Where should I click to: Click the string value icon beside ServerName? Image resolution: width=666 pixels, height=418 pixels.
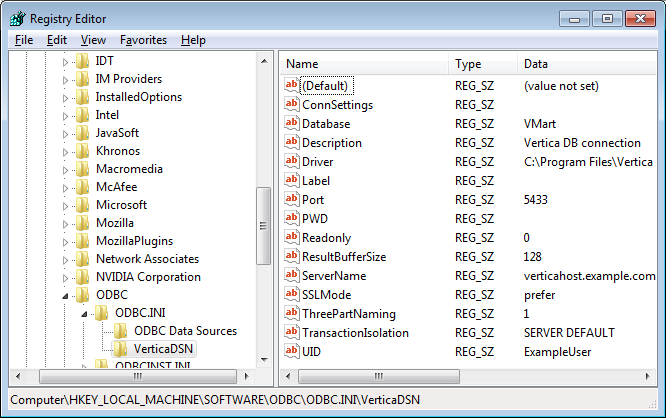(x=292, y=276)
